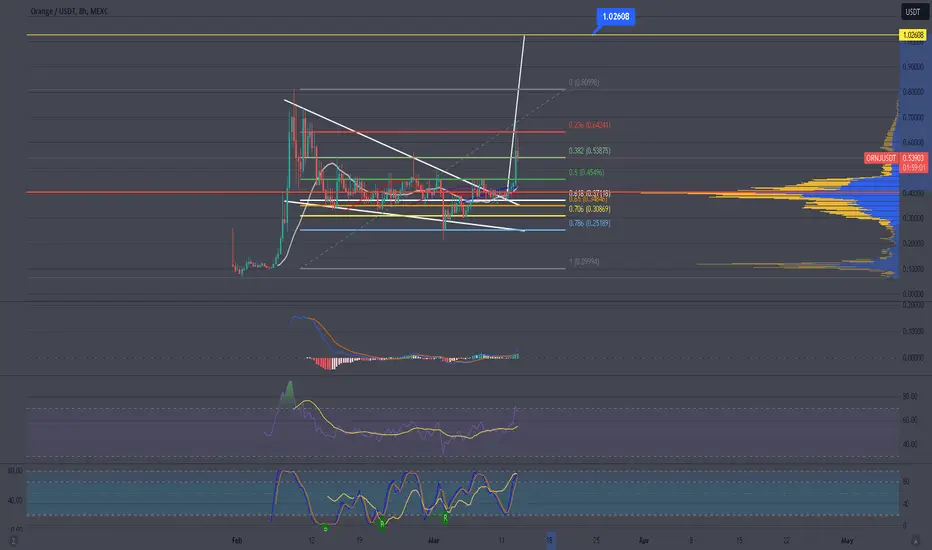
Task: Click the 0.90000 price axis label
Action: pyautogui.click(x=913, y=67)
